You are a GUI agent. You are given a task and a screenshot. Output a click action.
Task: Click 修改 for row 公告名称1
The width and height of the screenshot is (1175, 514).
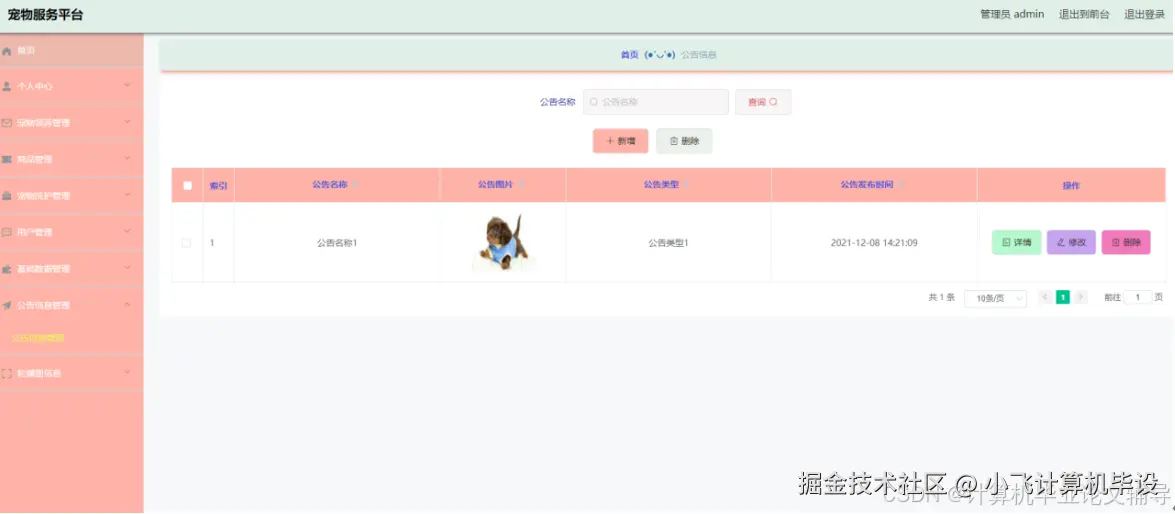(1072, 243)
